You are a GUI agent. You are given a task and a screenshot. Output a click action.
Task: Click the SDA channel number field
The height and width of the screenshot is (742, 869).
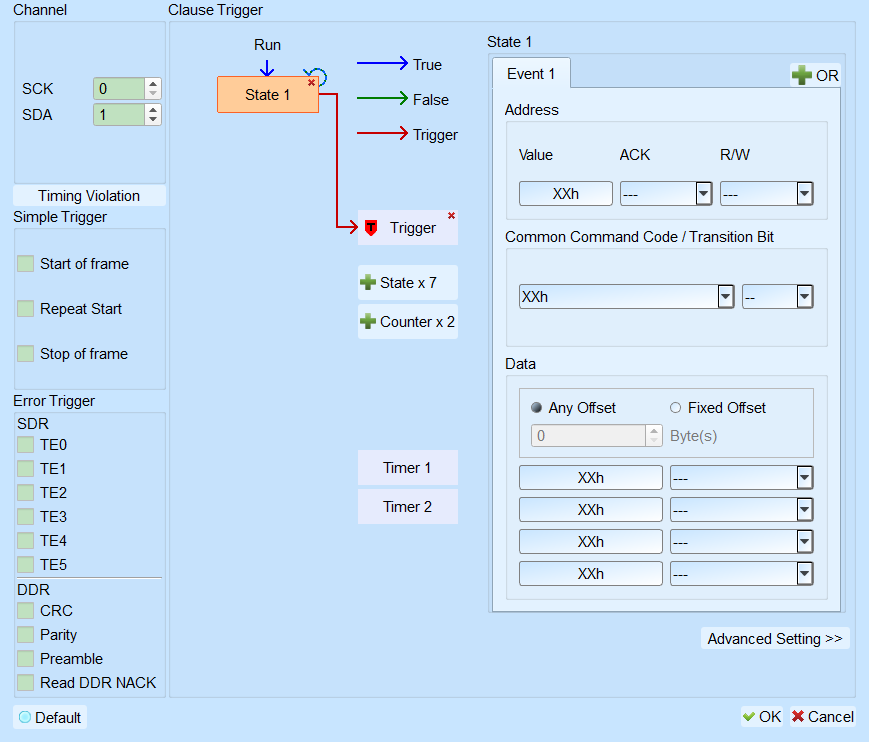click(x=119, y=115)
